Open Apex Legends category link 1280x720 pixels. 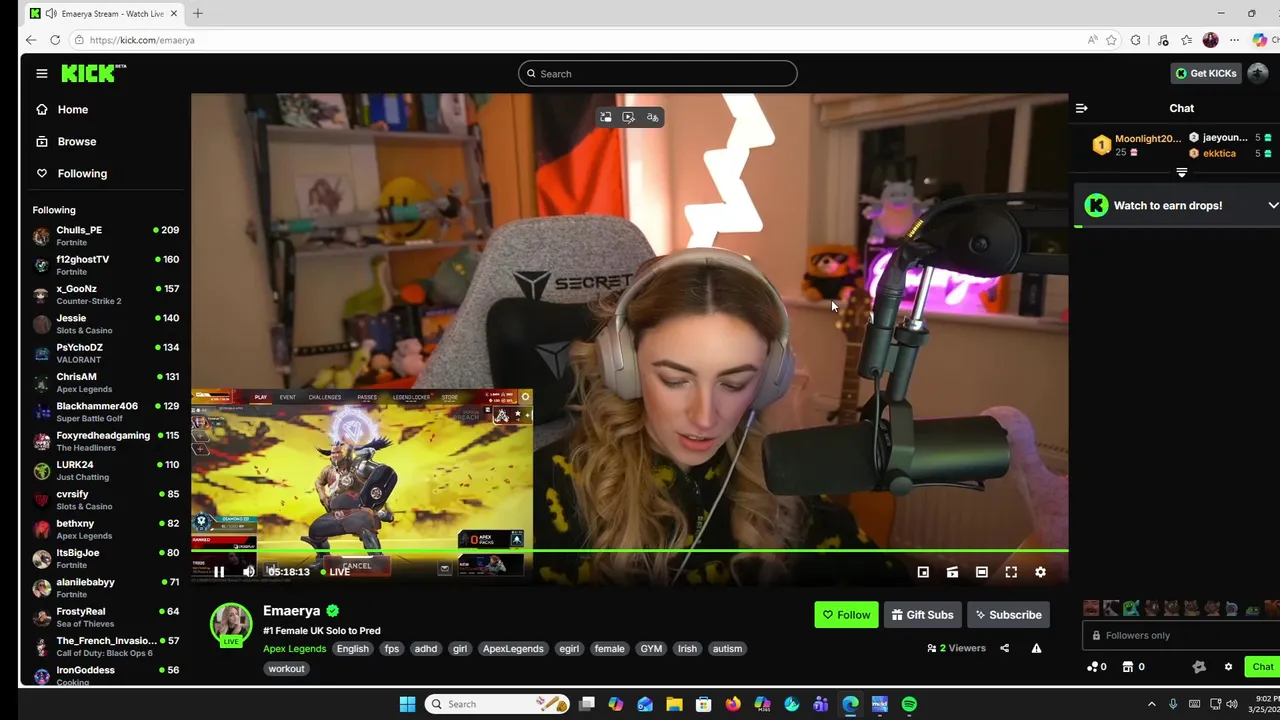(x=294, y=648)
